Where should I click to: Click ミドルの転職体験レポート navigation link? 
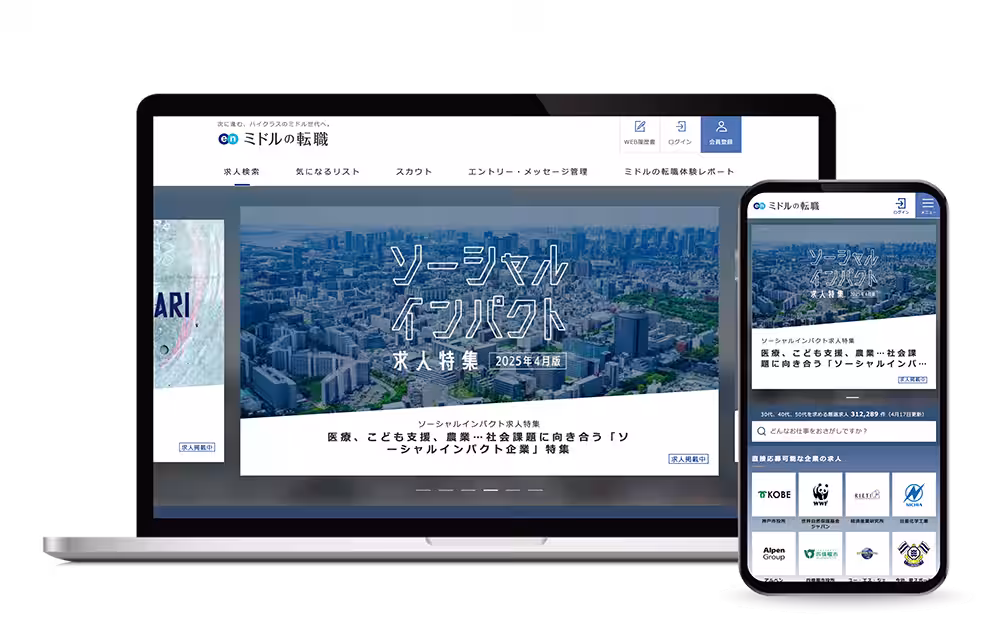[679, 172]
